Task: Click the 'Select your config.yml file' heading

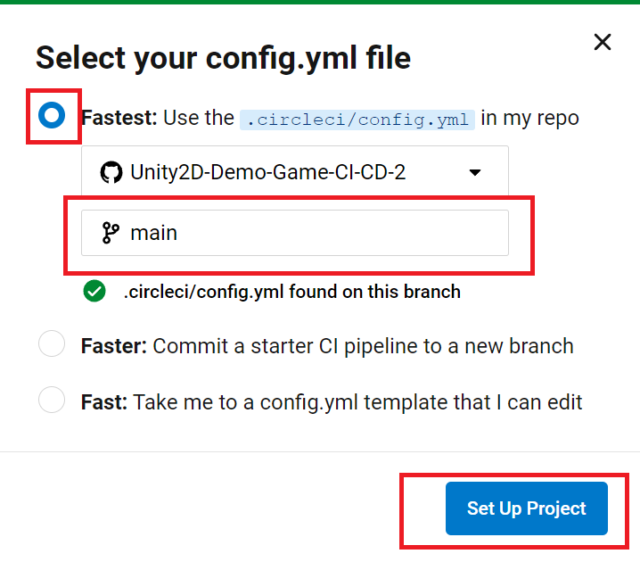Action: 223,58
